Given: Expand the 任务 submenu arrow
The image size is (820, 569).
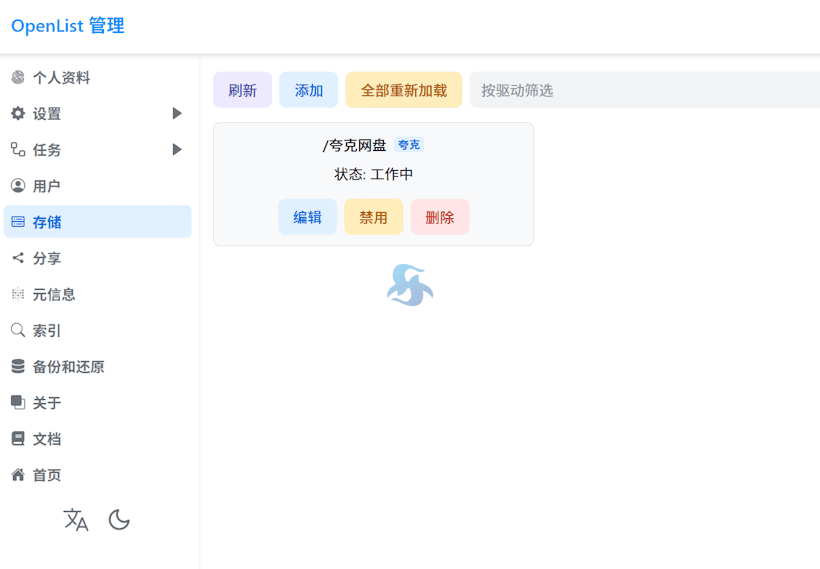Looking at the screenshot, I should (177, 150).
